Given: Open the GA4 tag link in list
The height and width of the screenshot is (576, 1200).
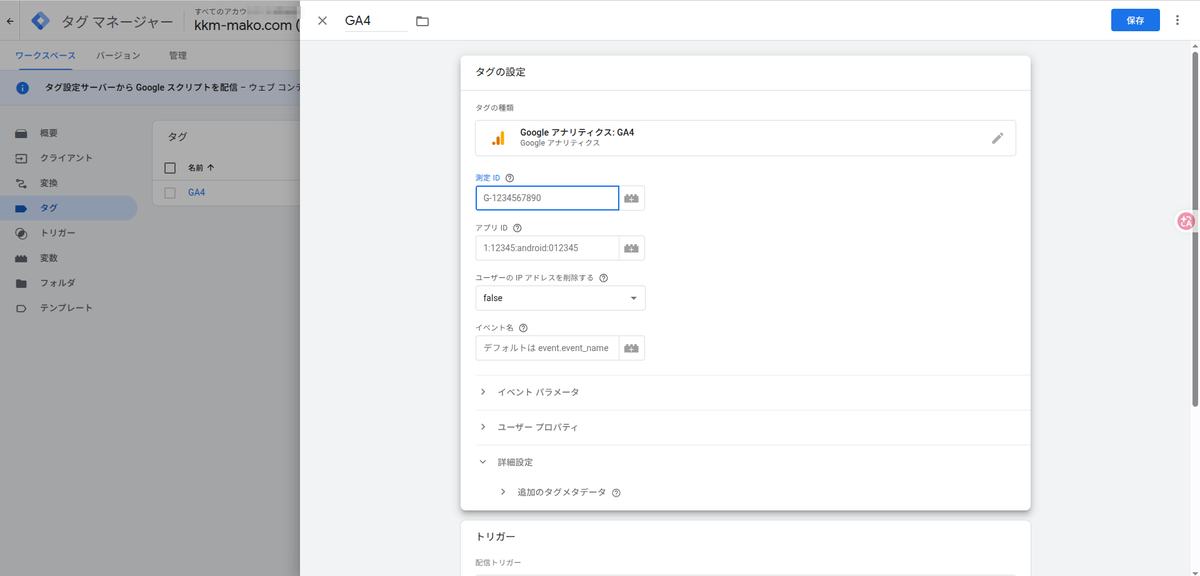Looking at the screenshot, I should [x=196, y=193].
